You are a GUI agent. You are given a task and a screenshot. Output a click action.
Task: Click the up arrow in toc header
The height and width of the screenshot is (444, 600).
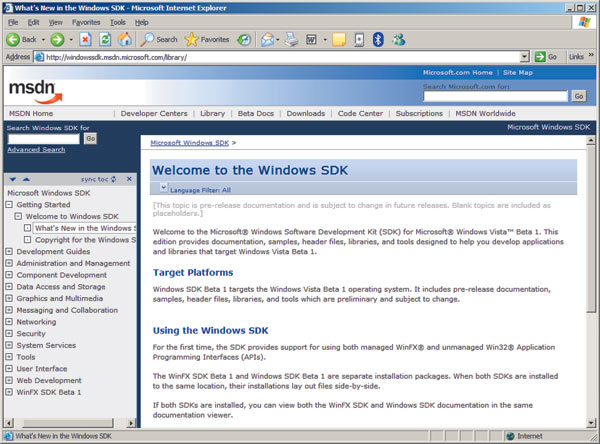pos(26,179)
